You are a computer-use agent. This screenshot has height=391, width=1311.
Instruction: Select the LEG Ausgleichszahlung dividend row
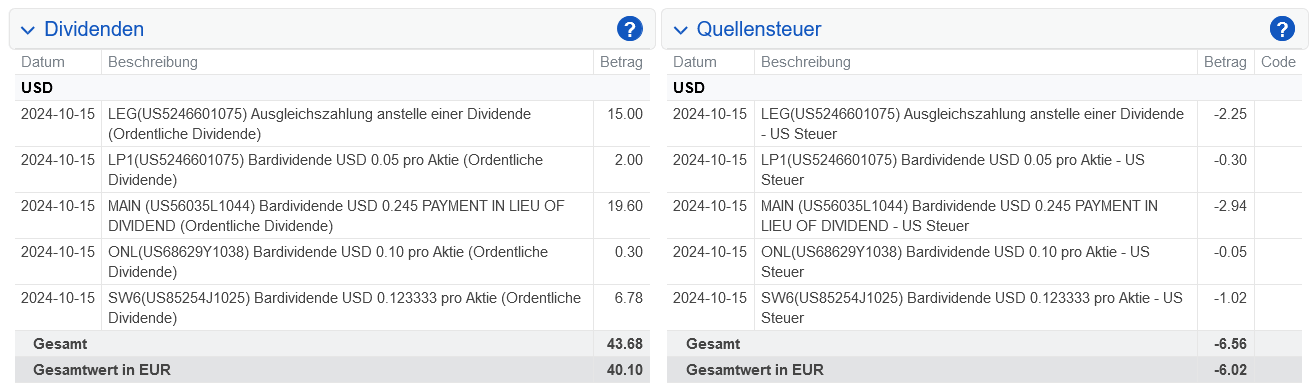[332, 124]
